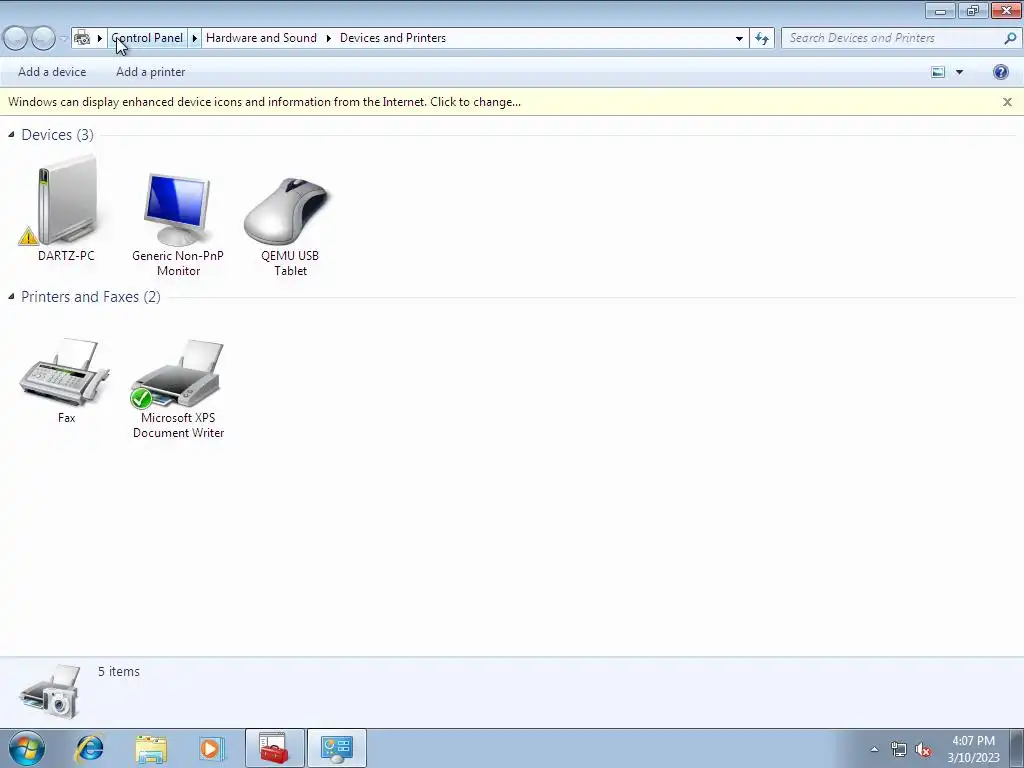Click Devices and Printers breadcrumb
This screenshot has width=1024, height=768.
coord(393,38)
